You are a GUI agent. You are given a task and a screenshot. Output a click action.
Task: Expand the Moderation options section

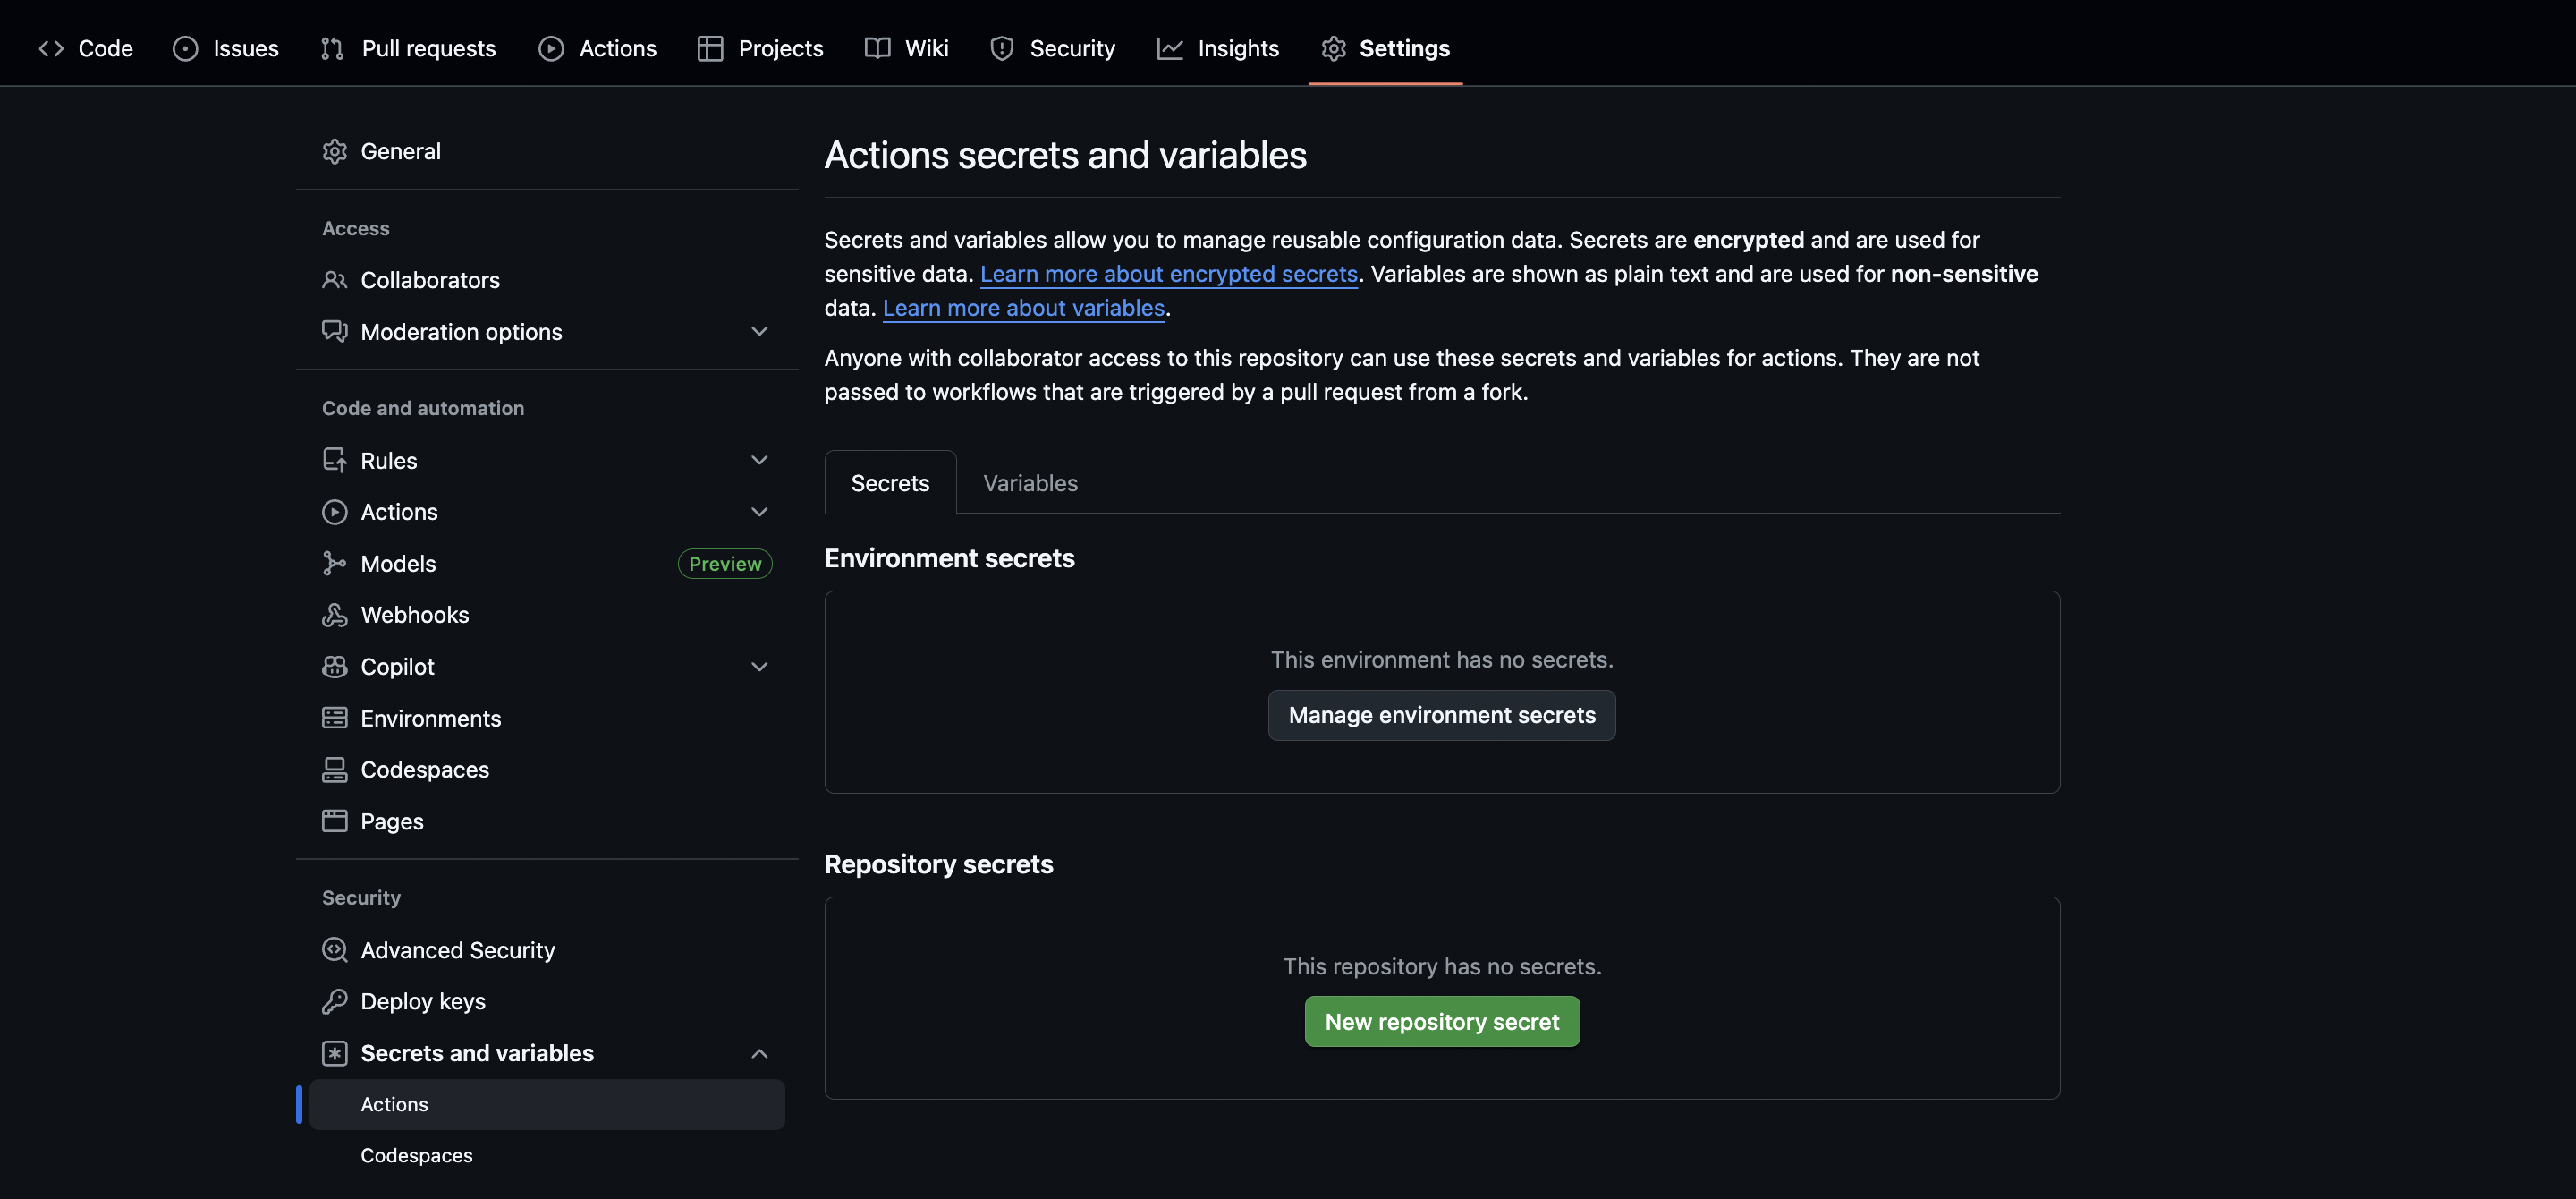pos(759,332)
